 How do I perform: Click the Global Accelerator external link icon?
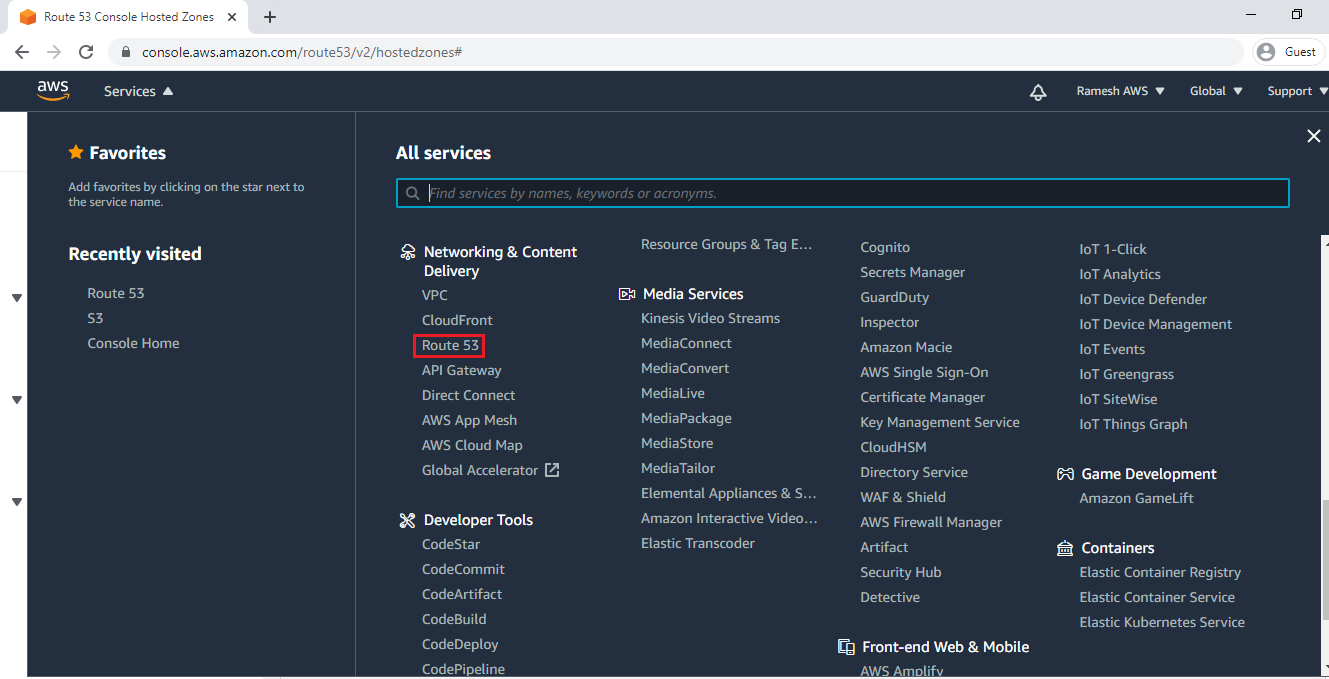(552, 470)
